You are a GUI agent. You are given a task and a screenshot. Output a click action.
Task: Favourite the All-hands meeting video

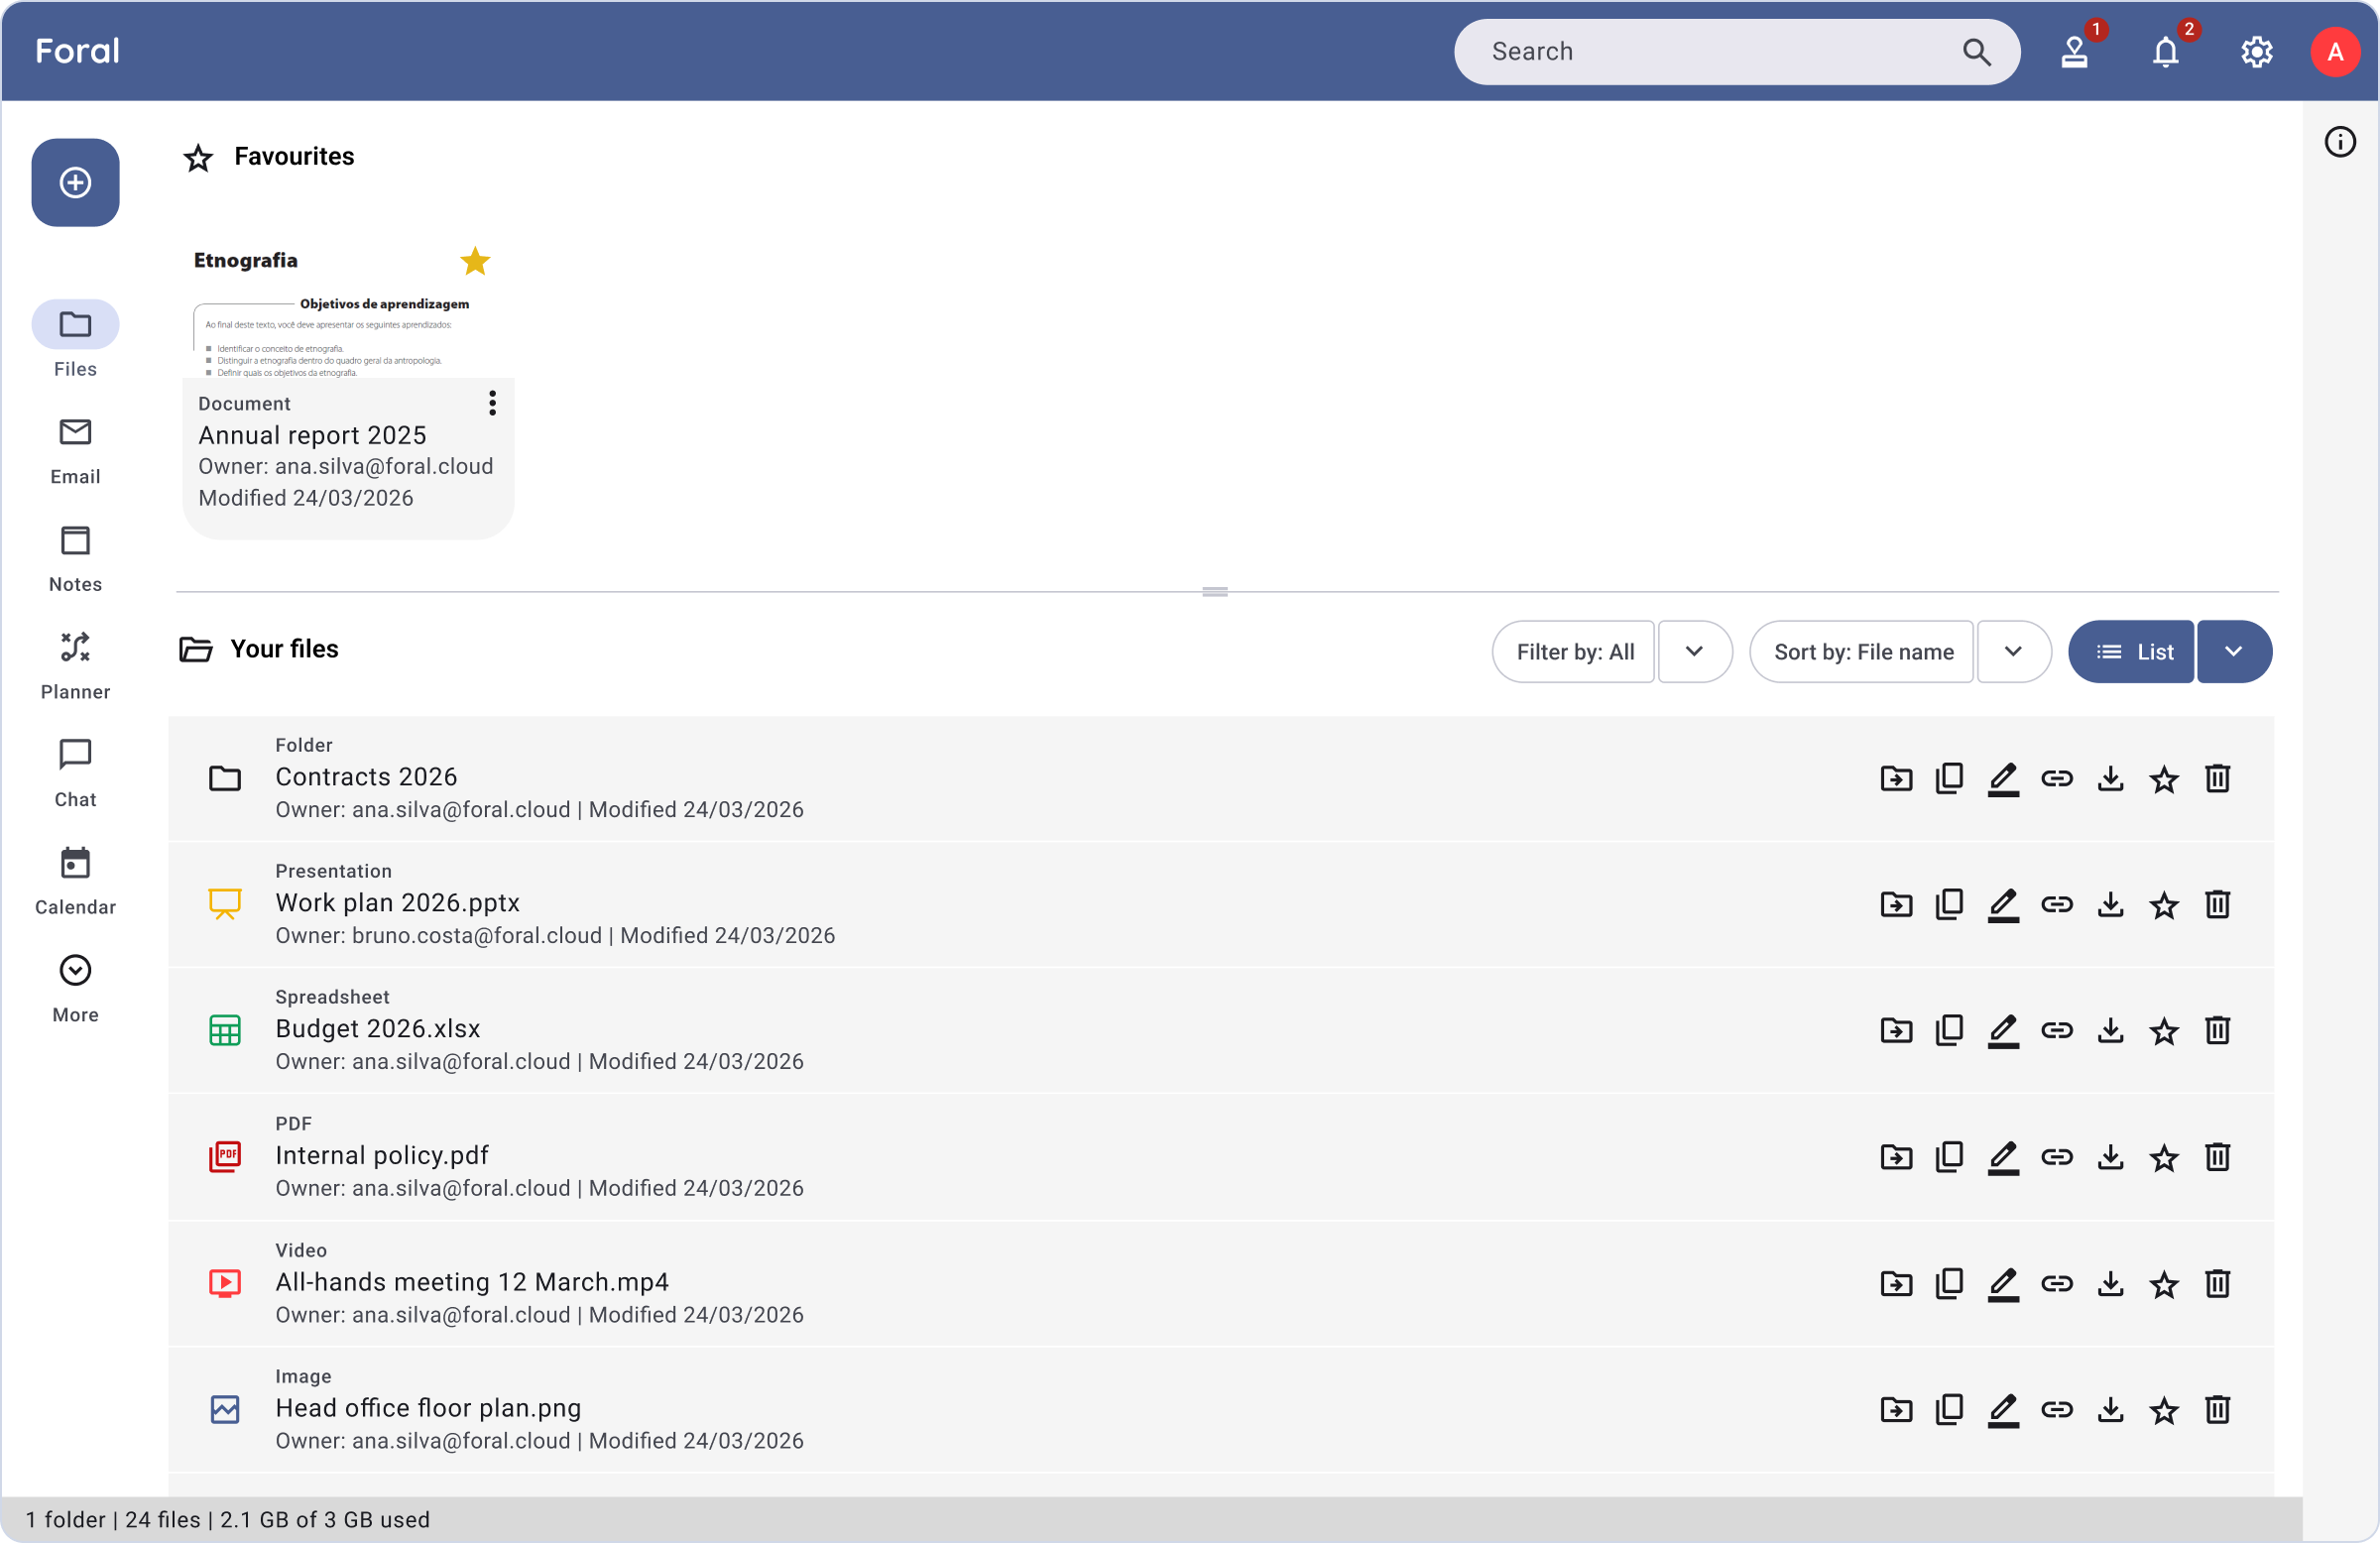2164,1283
